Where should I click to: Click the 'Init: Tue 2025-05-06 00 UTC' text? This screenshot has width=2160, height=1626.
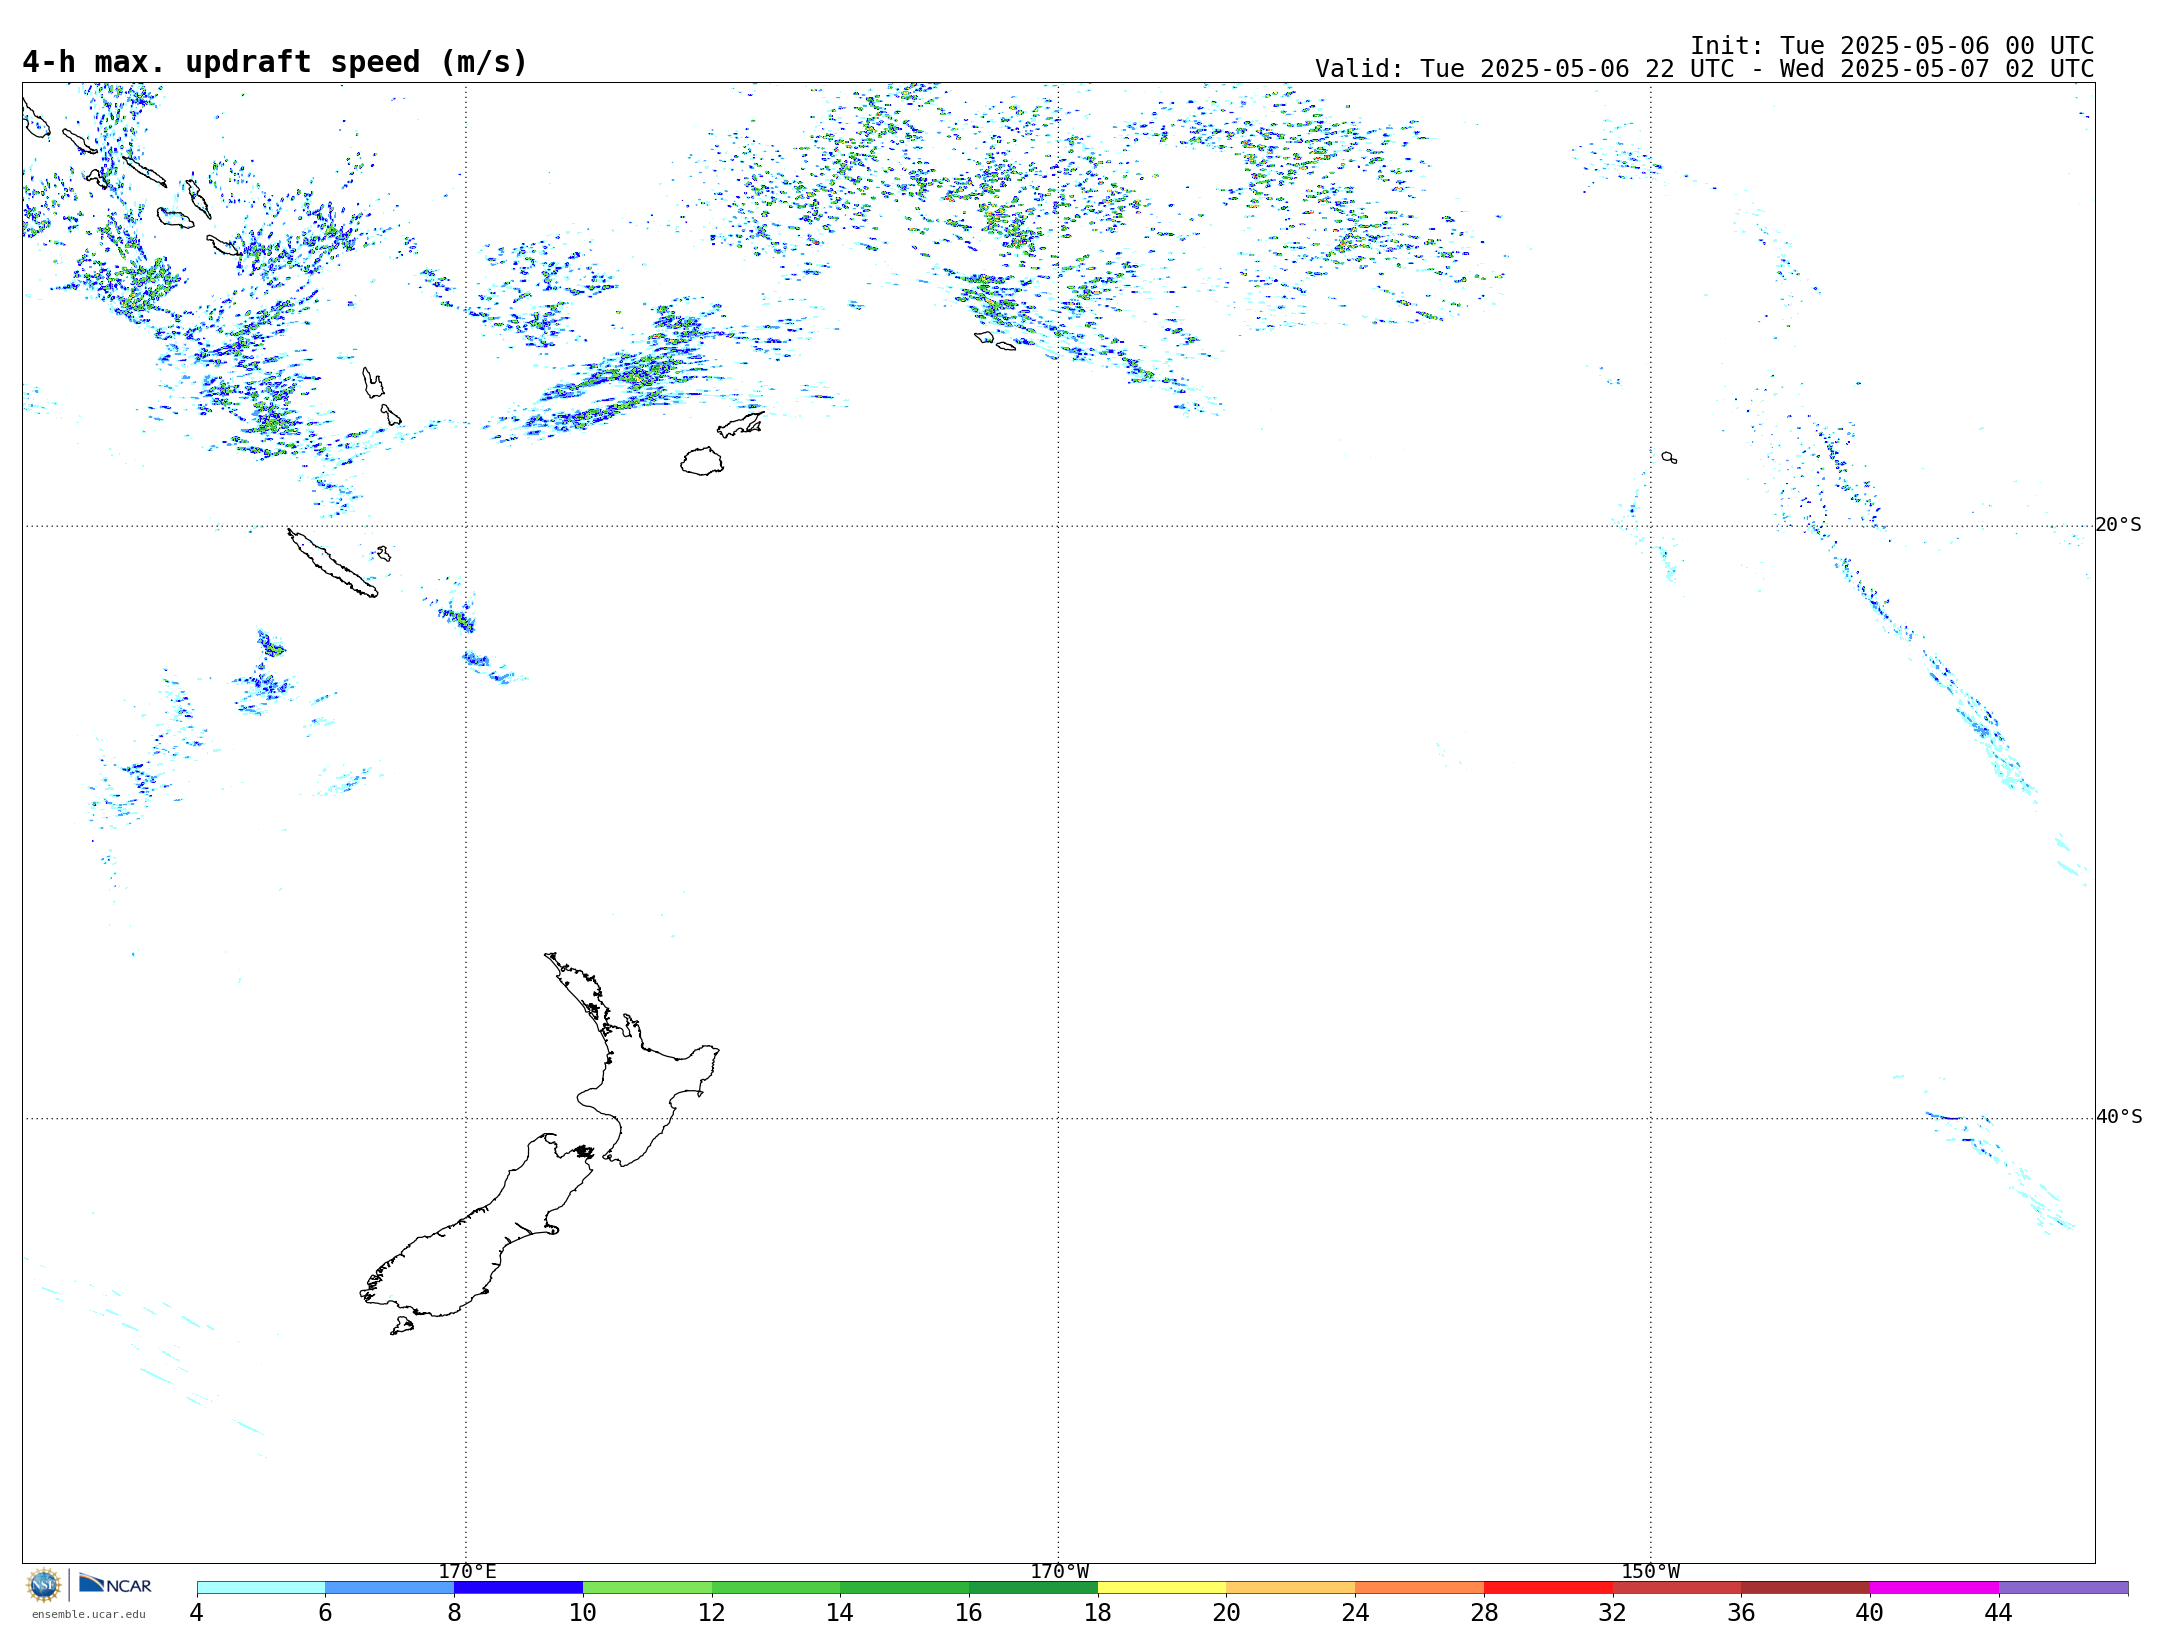(1892, 46)
